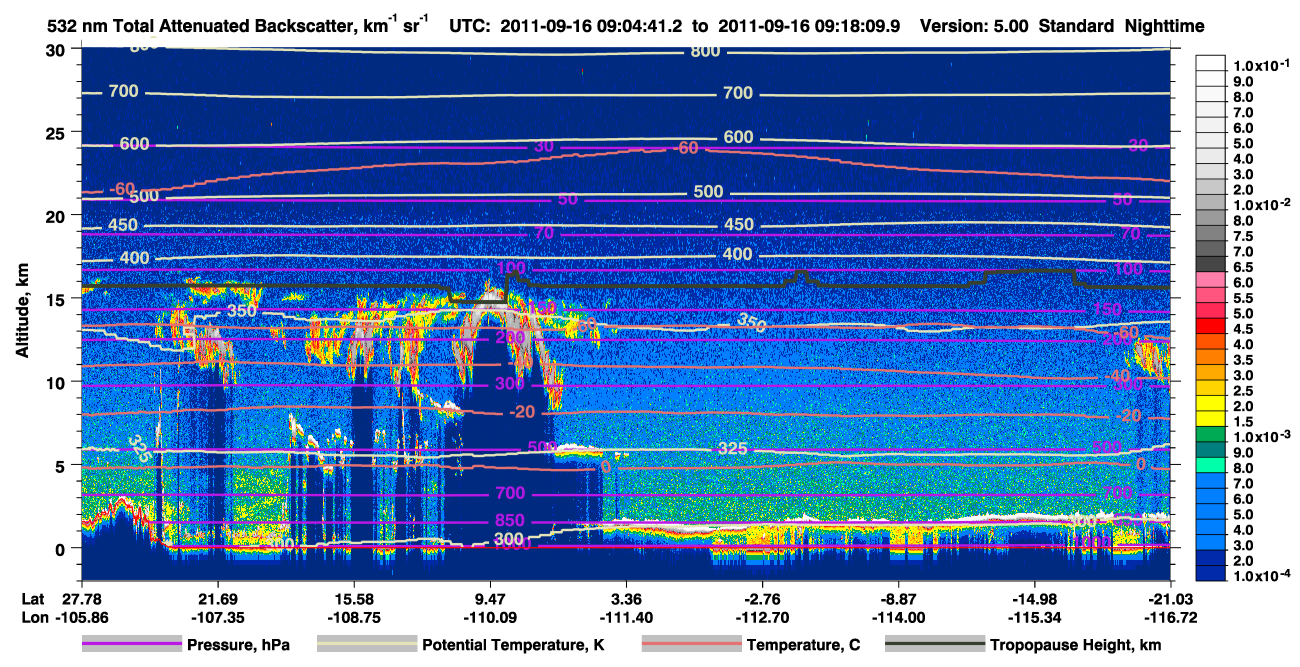Select the salmon temperature line sample in legend
Image resolution: width=1300 pixels, height=667 pixels.
click(x=691, y=645)
